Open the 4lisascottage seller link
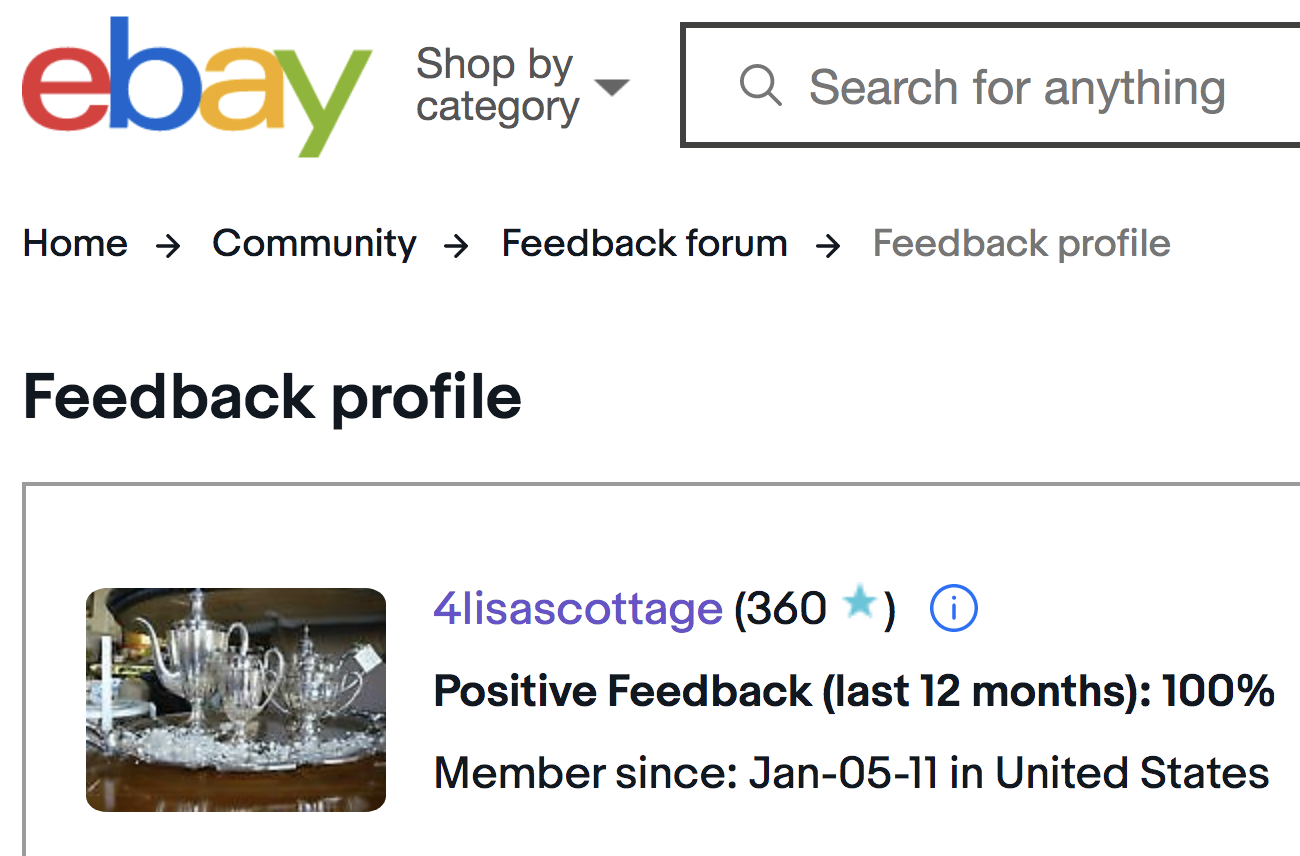 point(577,608)
